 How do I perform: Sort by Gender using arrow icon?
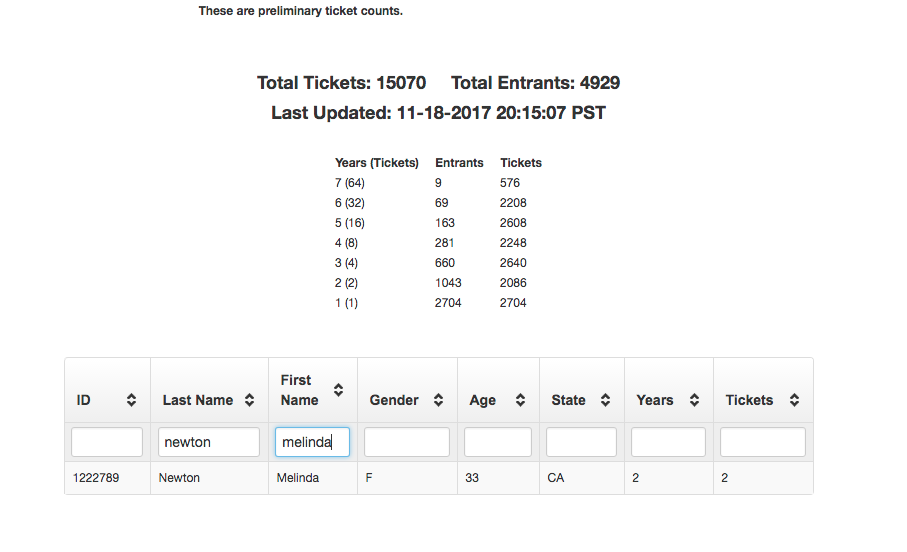[438, 400]
